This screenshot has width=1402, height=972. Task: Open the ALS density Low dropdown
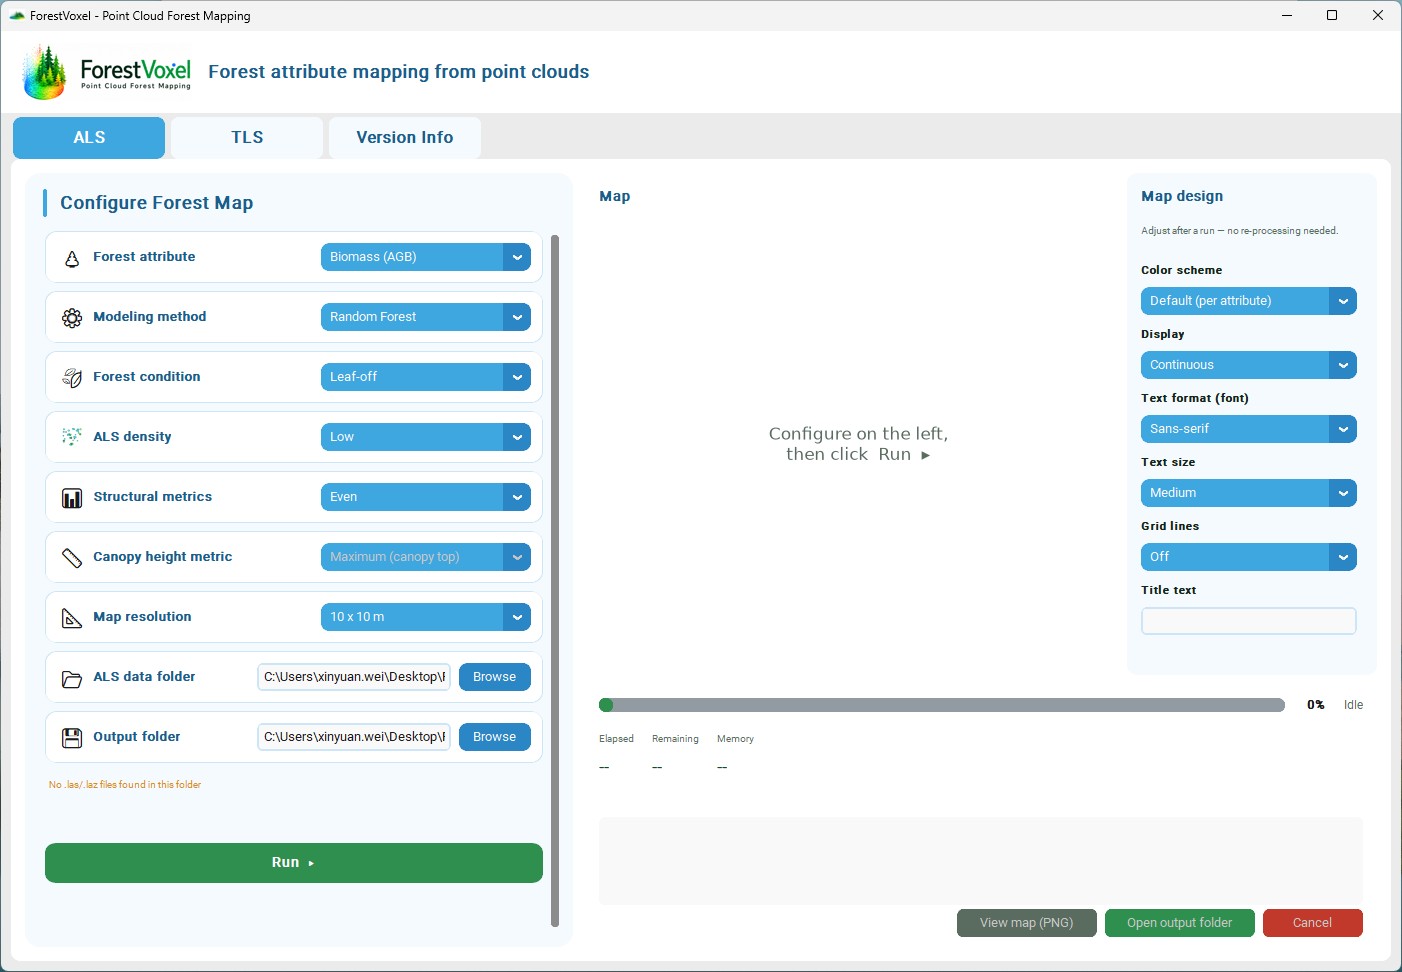(x=426, y=437)
